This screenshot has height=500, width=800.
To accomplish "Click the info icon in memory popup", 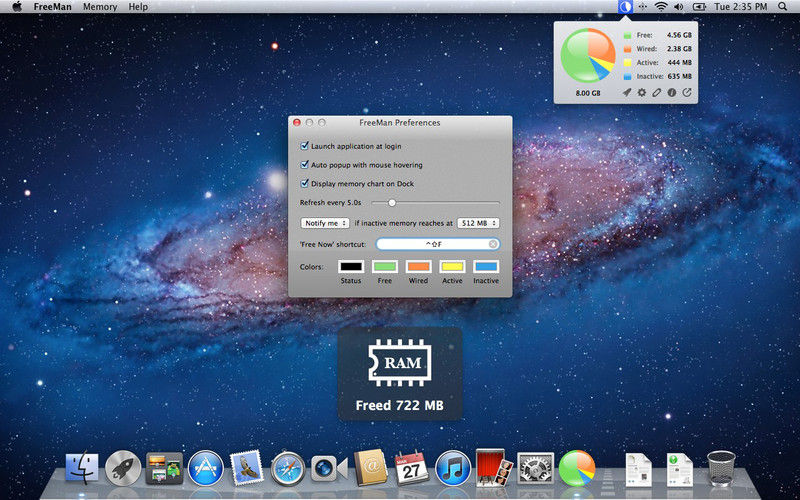I will [671, 92].
